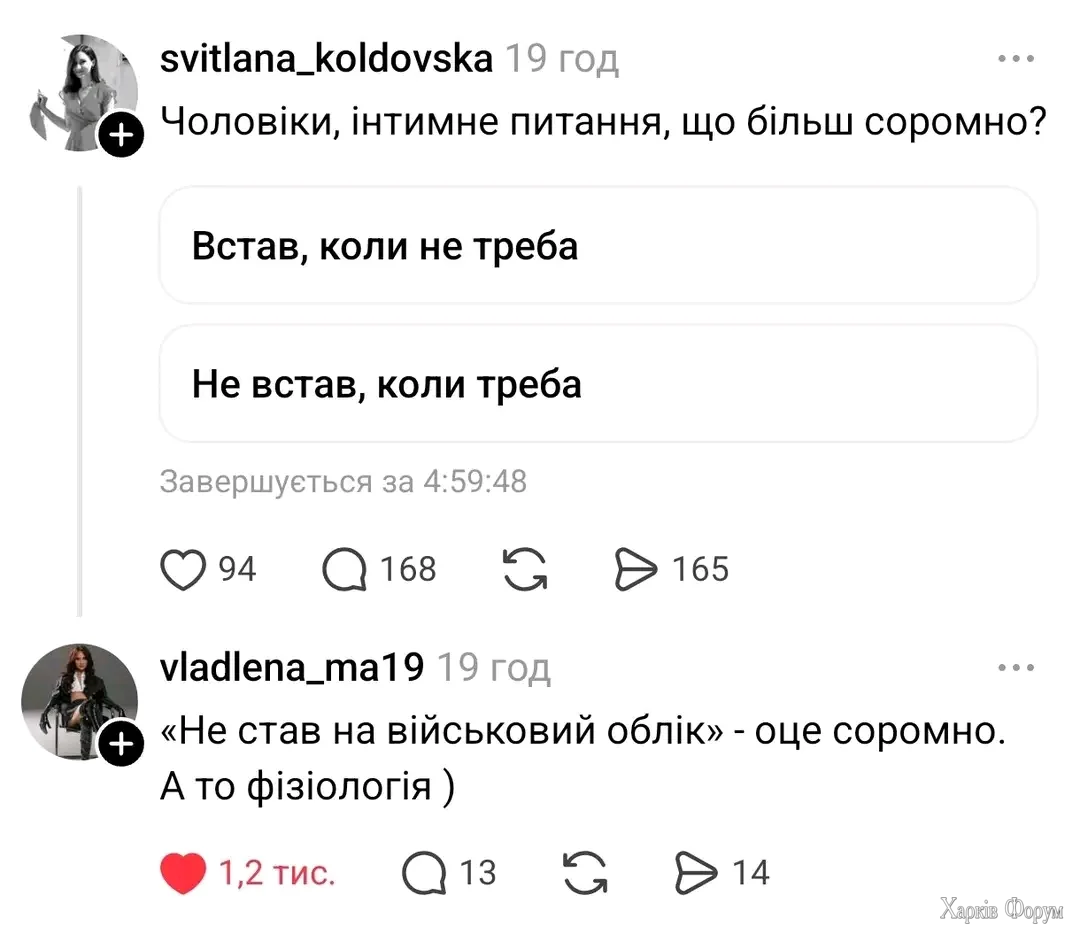Viewport: 1080px width, 934px height.
Task: Open more options menu for vladlena_ma19's reply
Action: 1016,668
